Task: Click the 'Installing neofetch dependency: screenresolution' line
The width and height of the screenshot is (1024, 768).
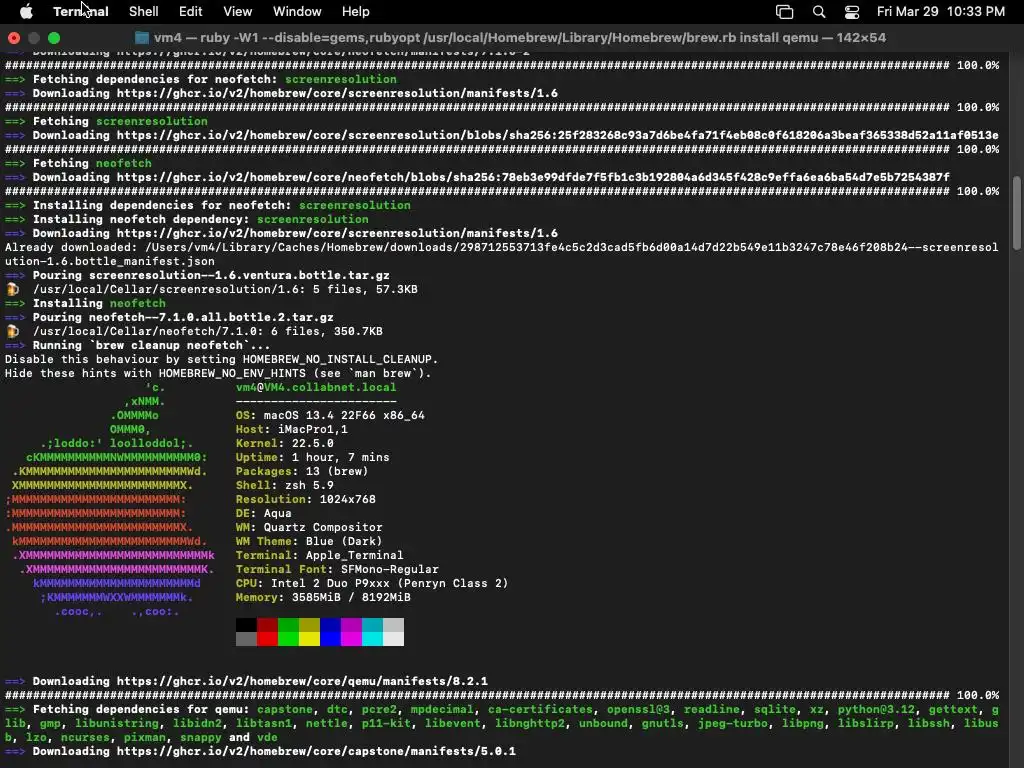Action: [x=187, y=219]
